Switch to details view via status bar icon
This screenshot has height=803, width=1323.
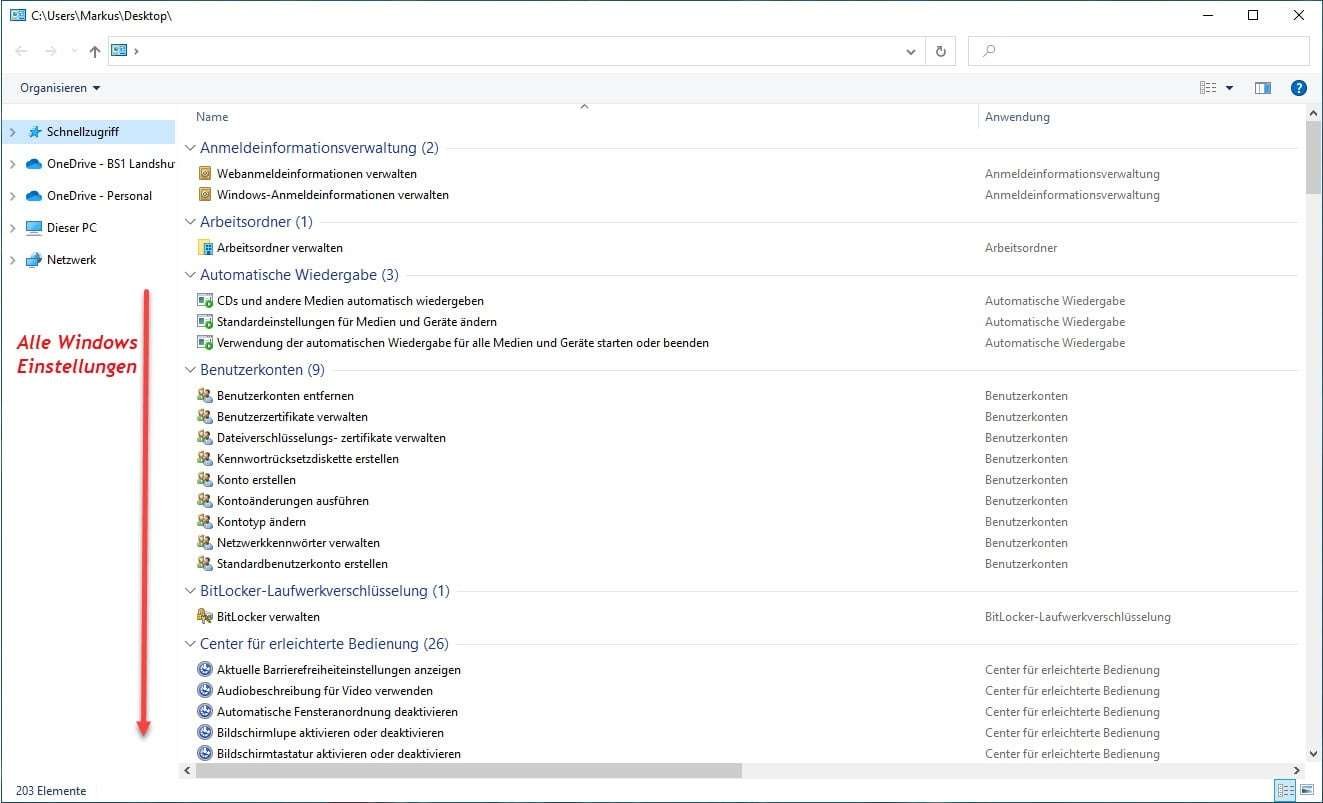click(1285, 790)
